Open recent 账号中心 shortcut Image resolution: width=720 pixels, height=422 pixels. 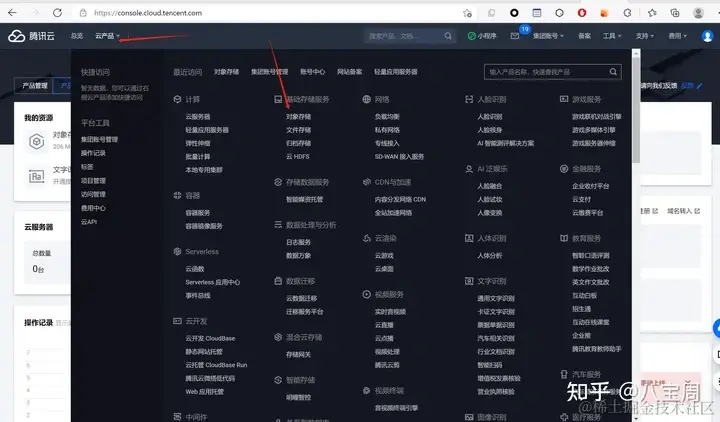coord(313,72)
